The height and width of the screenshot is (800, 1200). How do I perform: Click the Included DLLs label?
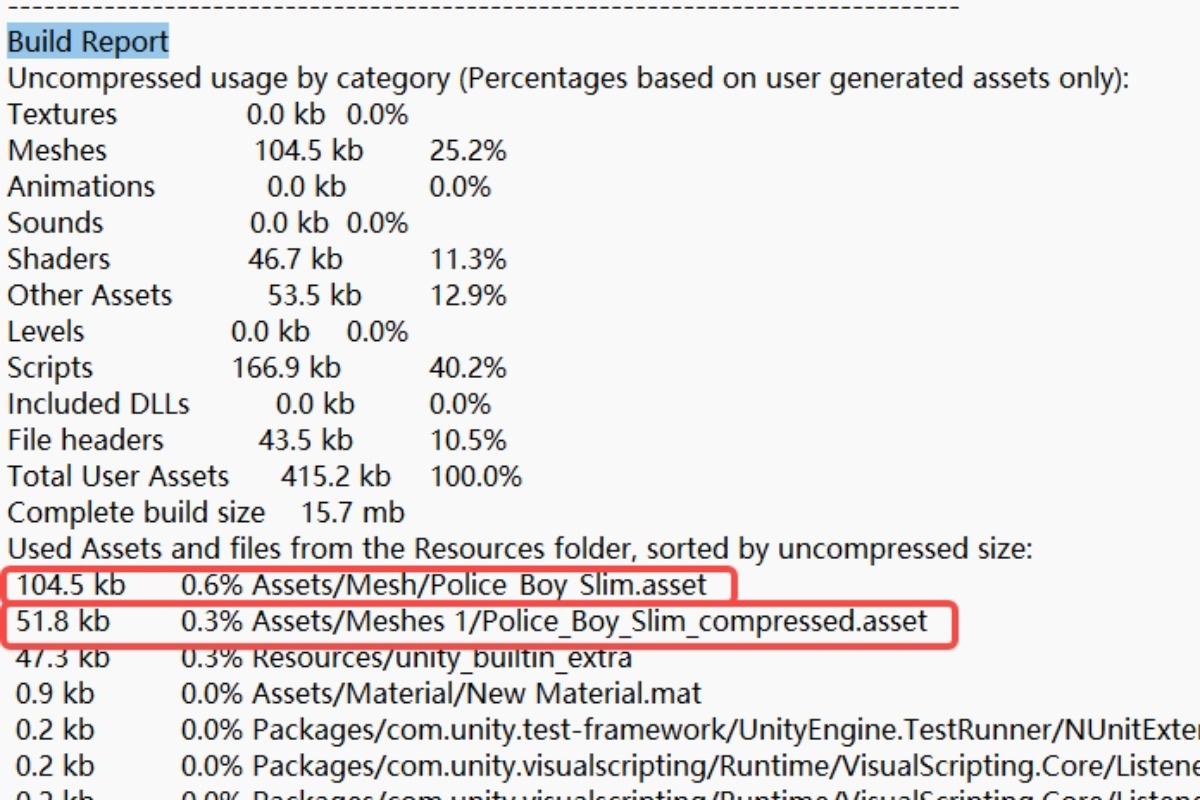tap(98, 404)
